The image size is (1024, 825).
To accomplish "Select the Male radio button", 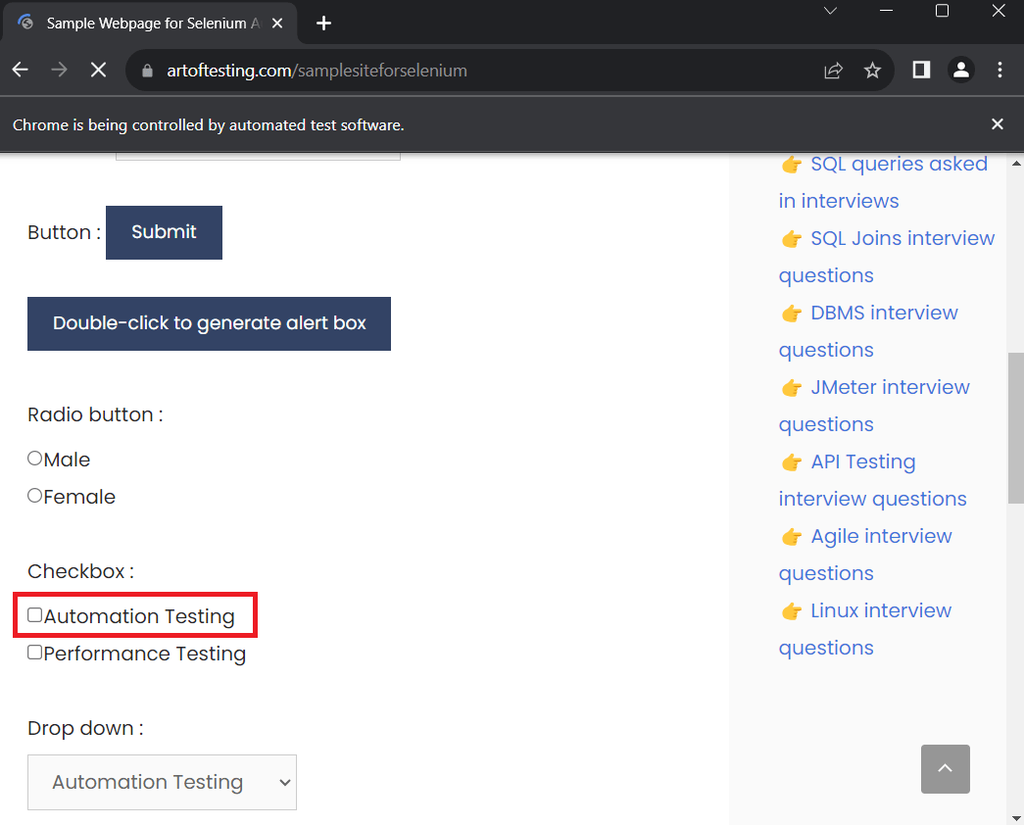I will [x=35, y=459].
